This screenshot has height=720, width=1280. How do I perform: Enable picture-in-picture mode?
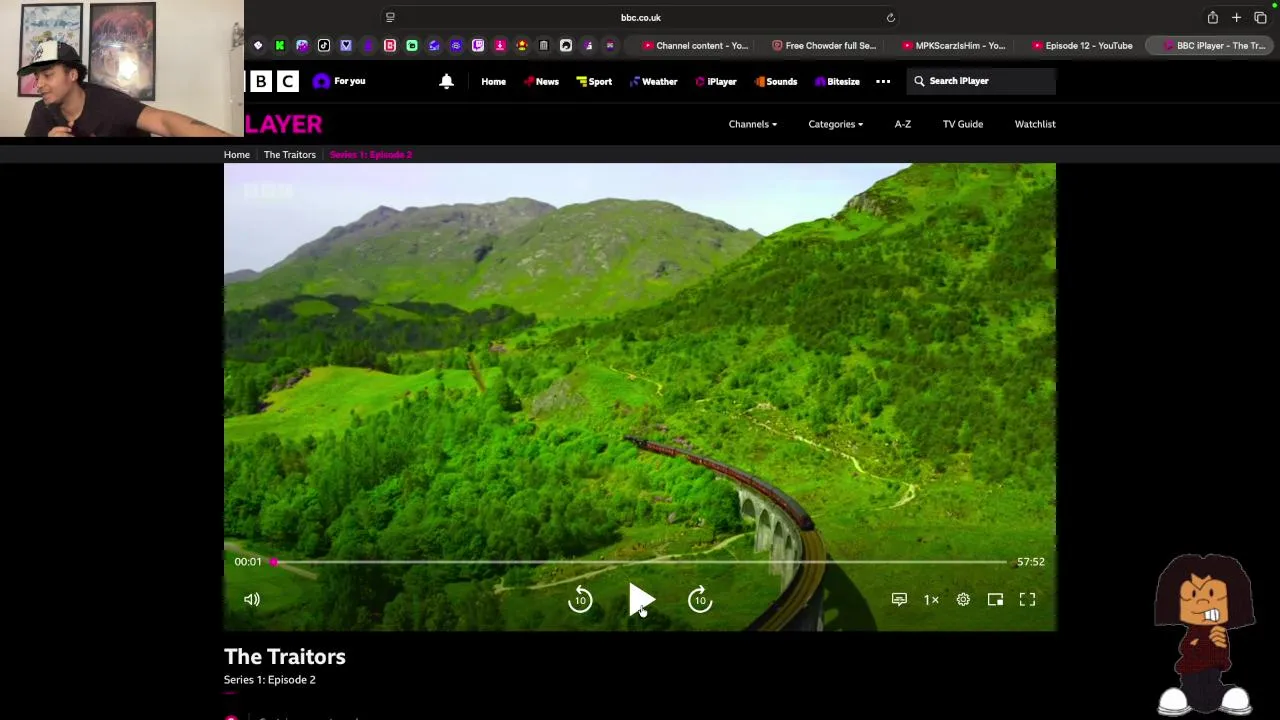pyautogui.click(x=995, y=599)
